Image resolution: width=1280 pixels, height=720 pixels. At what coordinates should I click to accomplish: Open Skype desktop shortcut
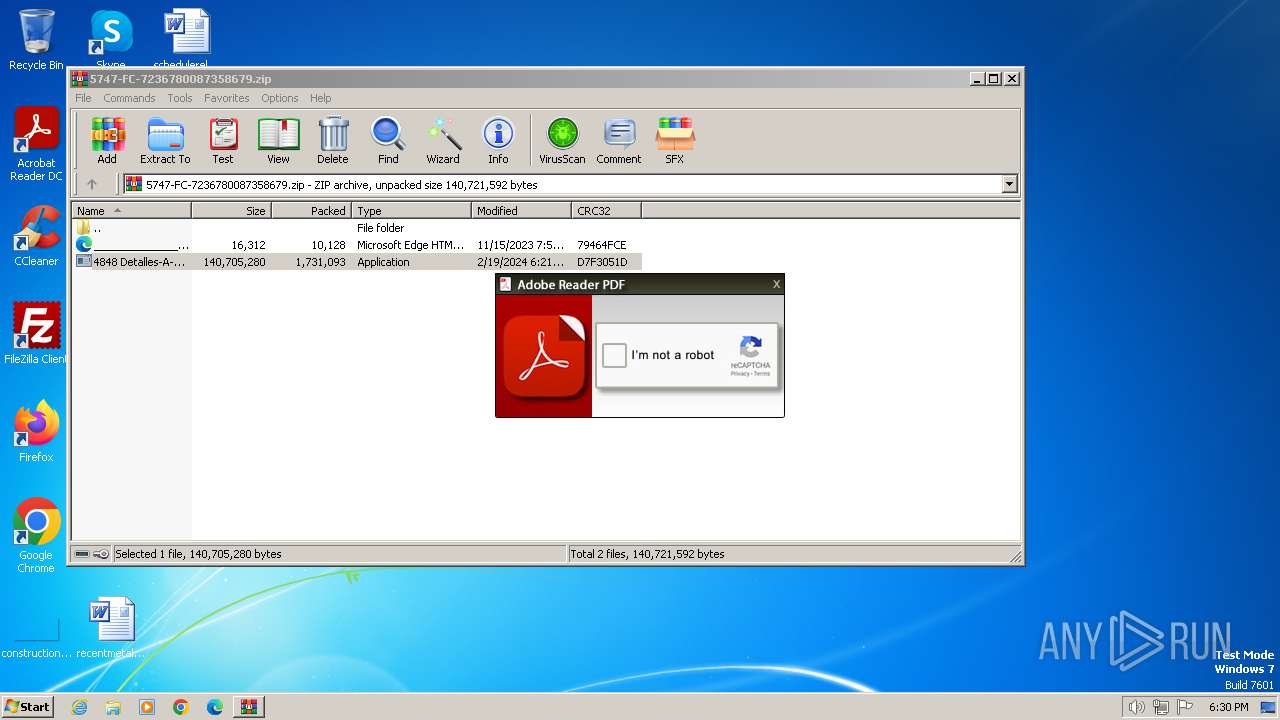click(111, 39)
